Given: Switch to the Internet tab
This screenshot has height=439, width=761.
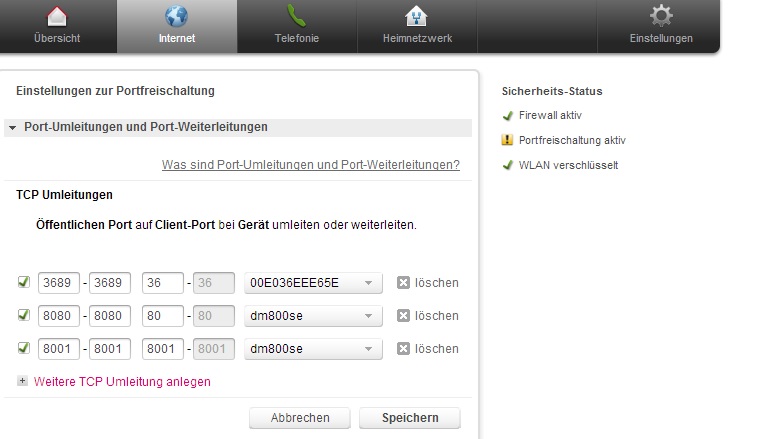Looking at the screenshot, I should click(x=177, y=26).
